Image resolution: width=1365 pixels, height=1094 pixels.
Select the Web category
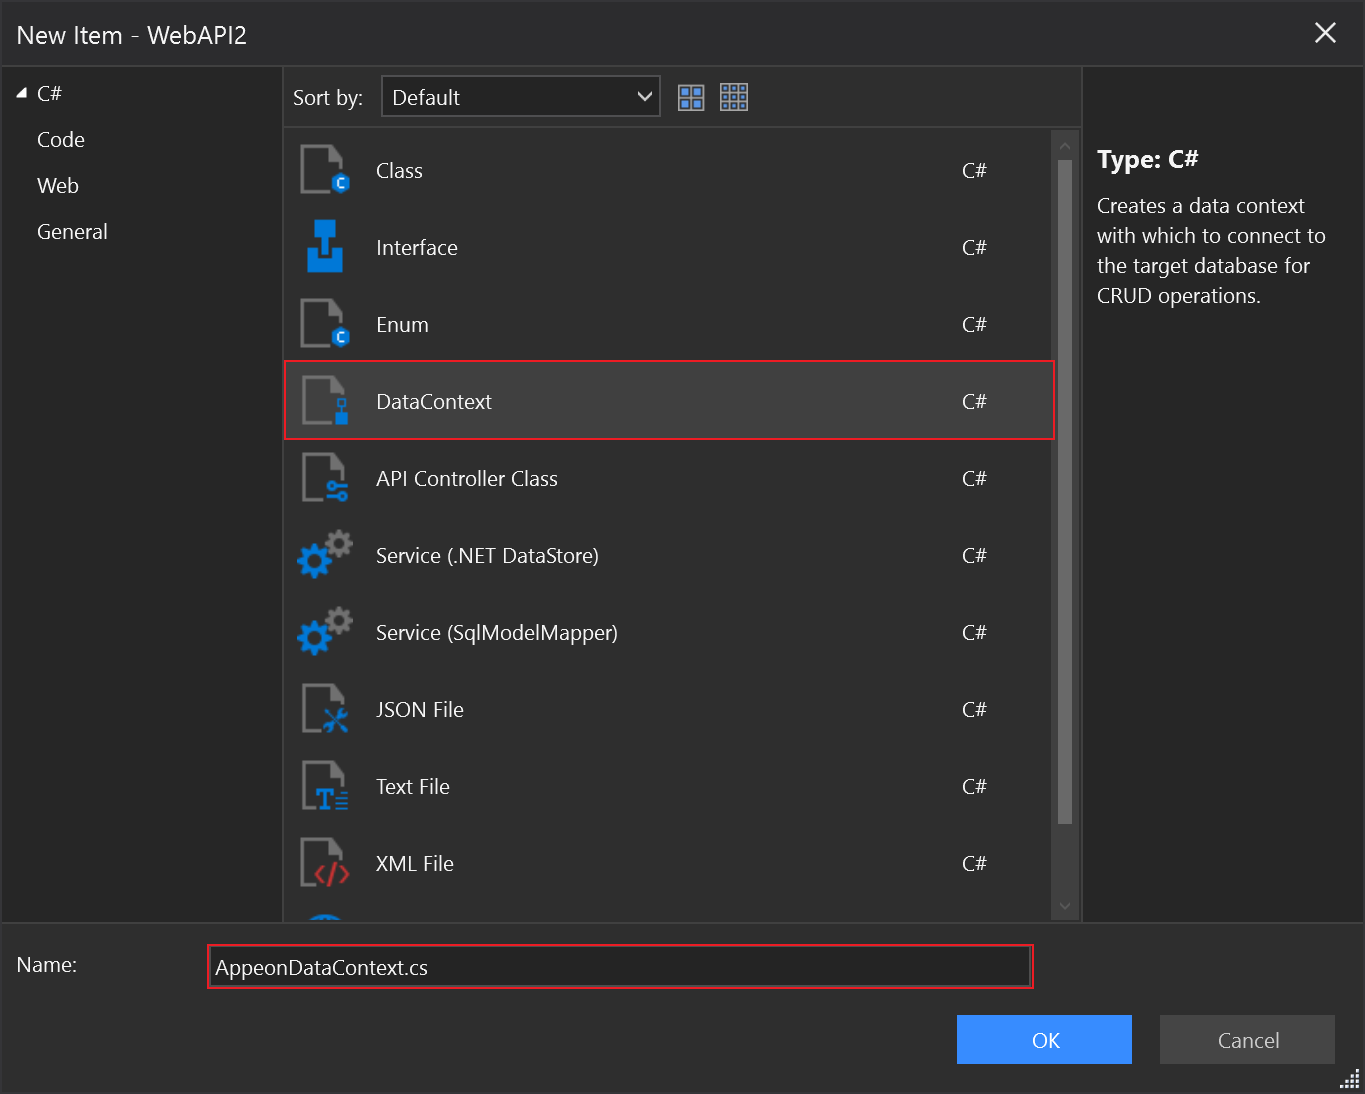[58, 186]
